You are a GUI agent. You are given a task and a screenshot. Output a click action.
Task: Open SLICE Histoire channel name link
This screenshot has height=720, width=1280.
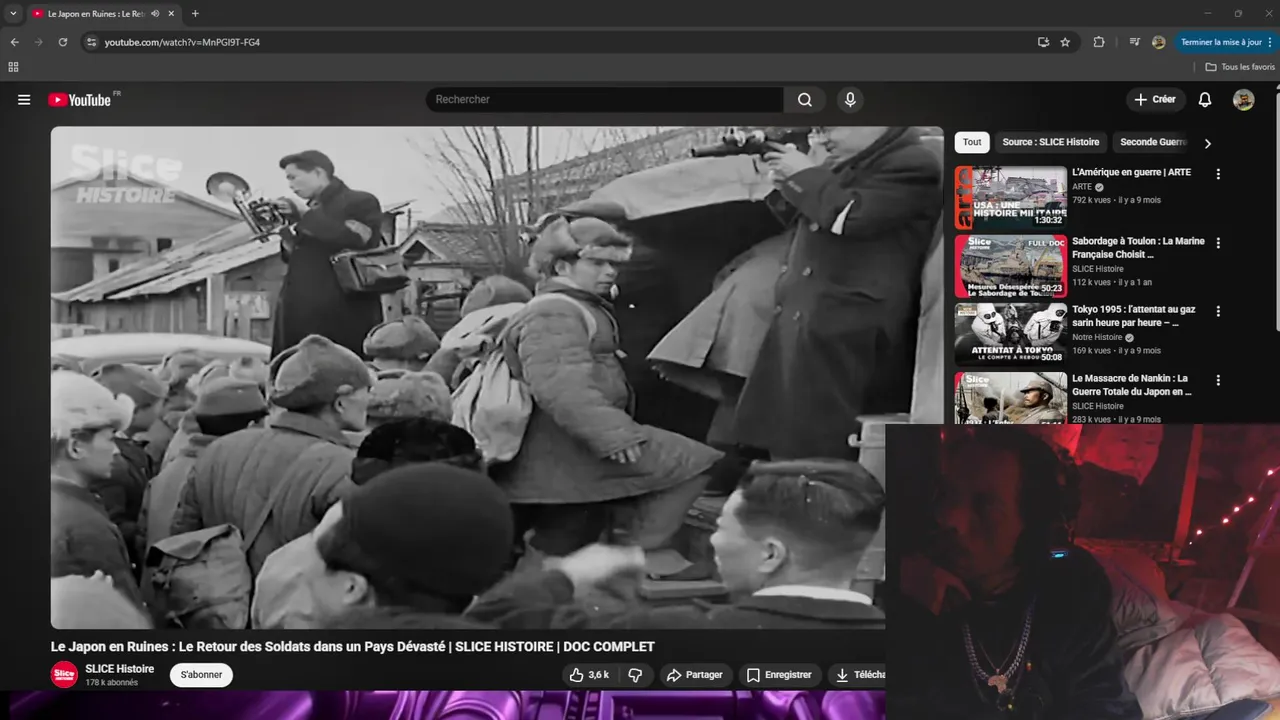point(120,669)
